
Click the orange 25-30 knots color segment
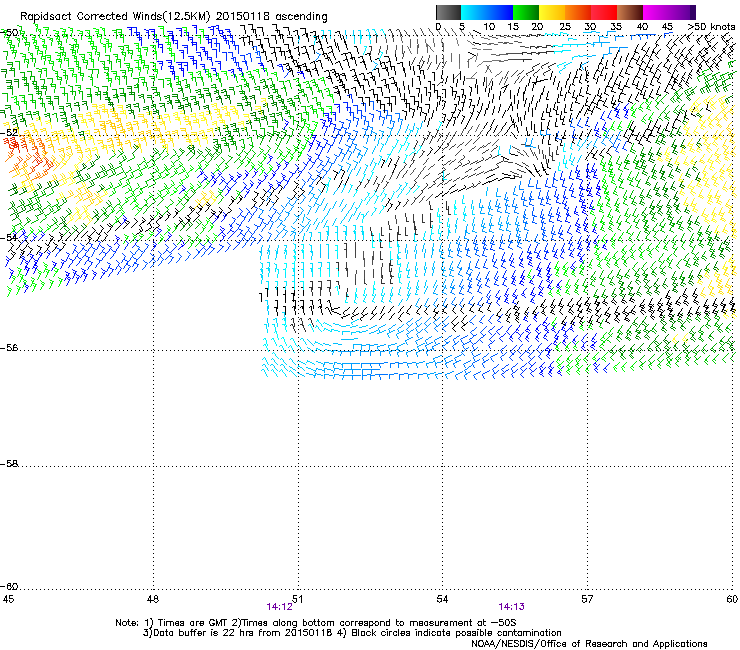(x=578, y=12)
